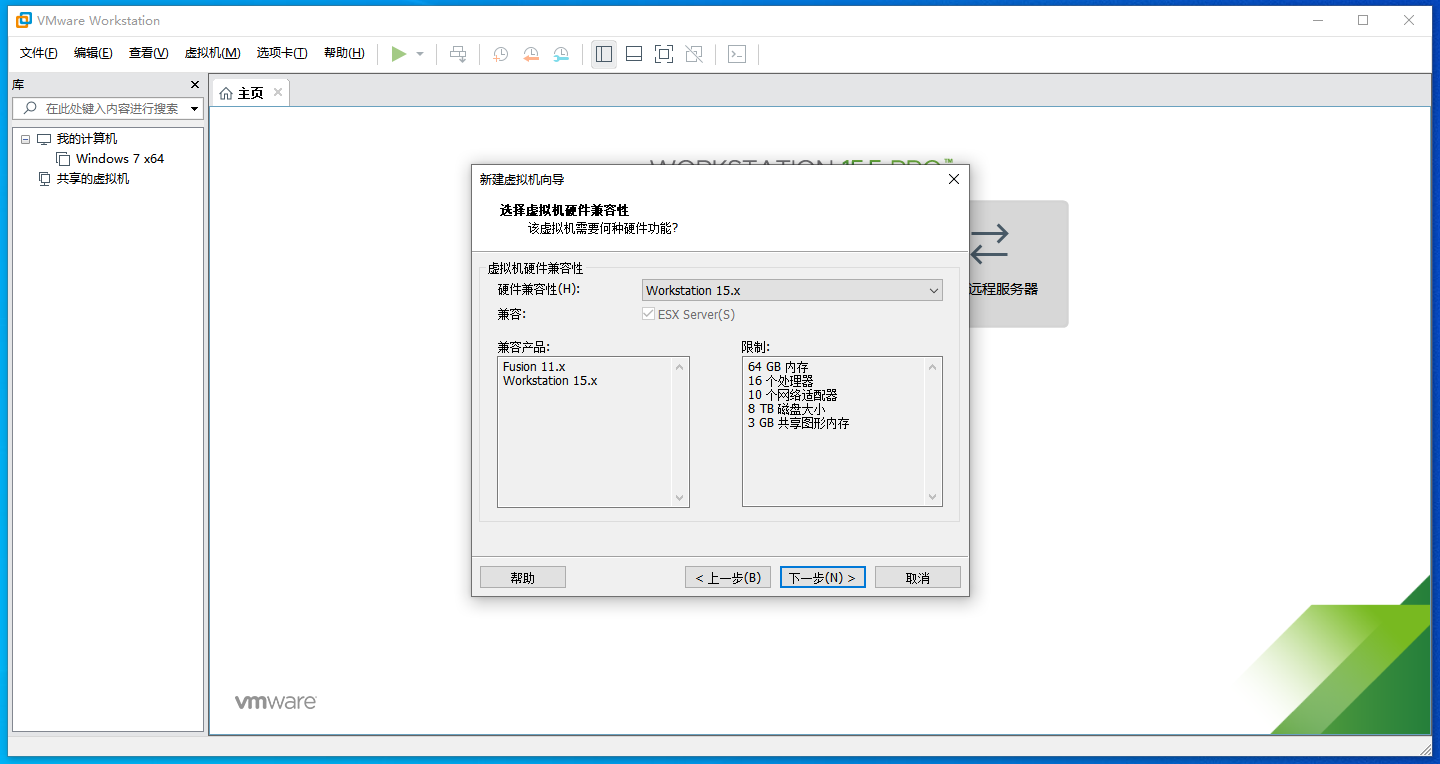1440x764 pixels.
Task: Select Fusion 11.x in compatible products list
Action: [x=534, y=367]
